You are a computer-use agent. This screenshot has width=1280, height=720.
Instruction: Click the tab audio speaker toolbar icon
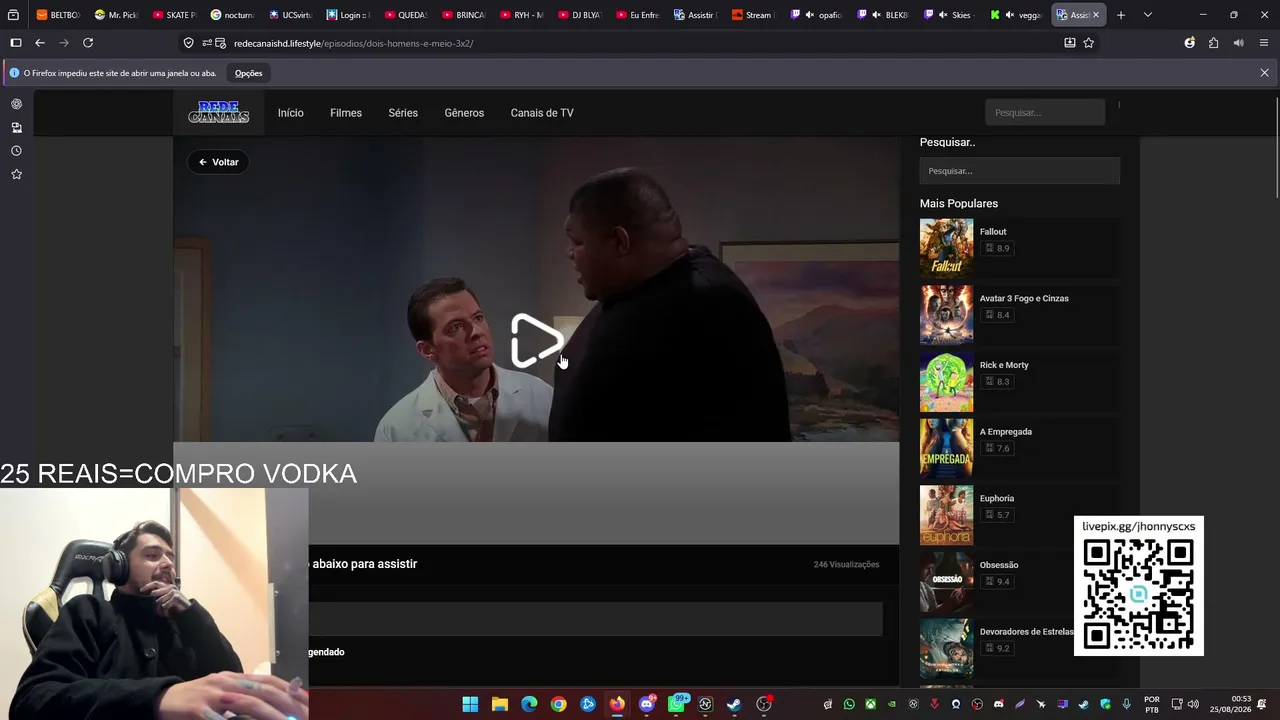[1238, 43]
